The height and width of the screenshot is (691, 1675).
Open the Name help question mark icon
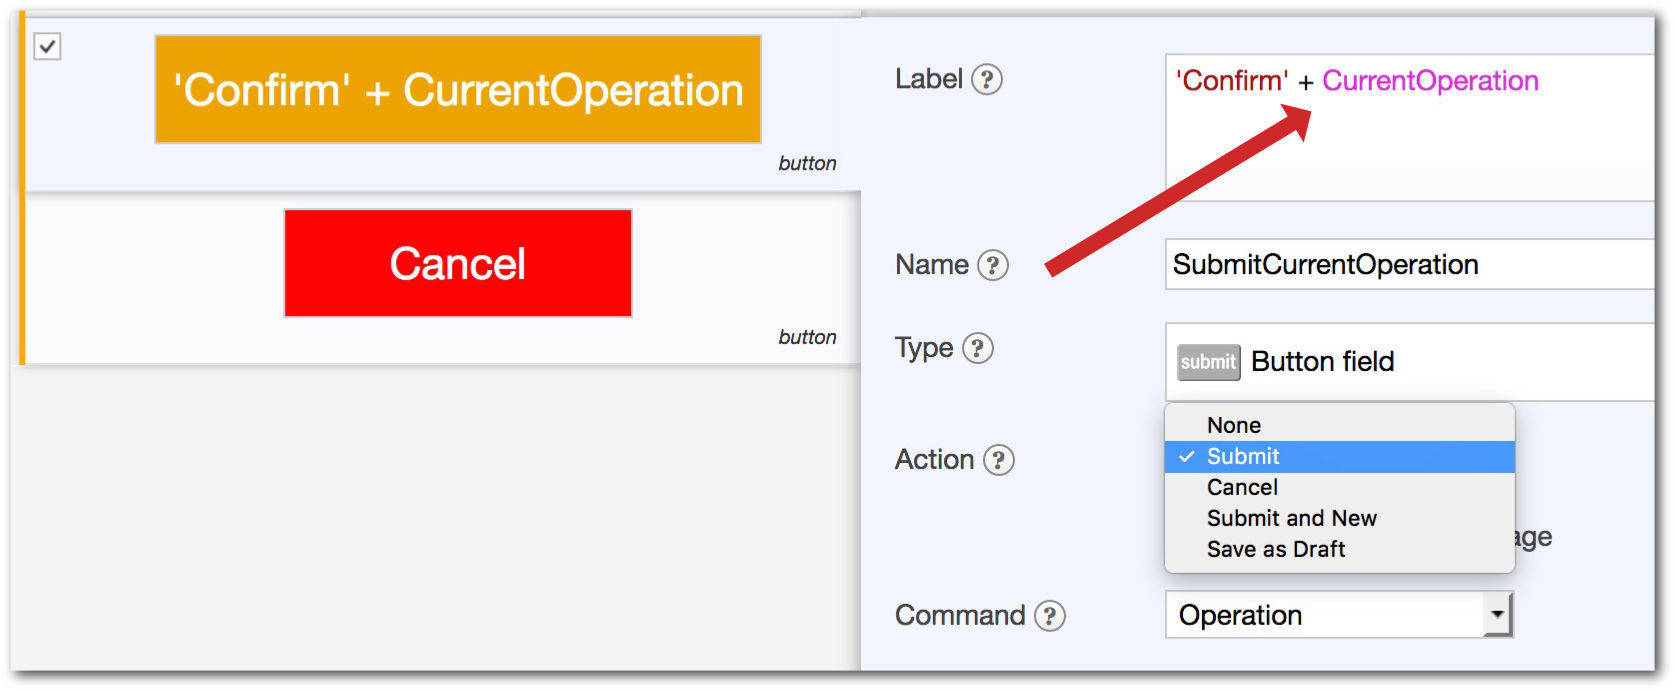993,265
